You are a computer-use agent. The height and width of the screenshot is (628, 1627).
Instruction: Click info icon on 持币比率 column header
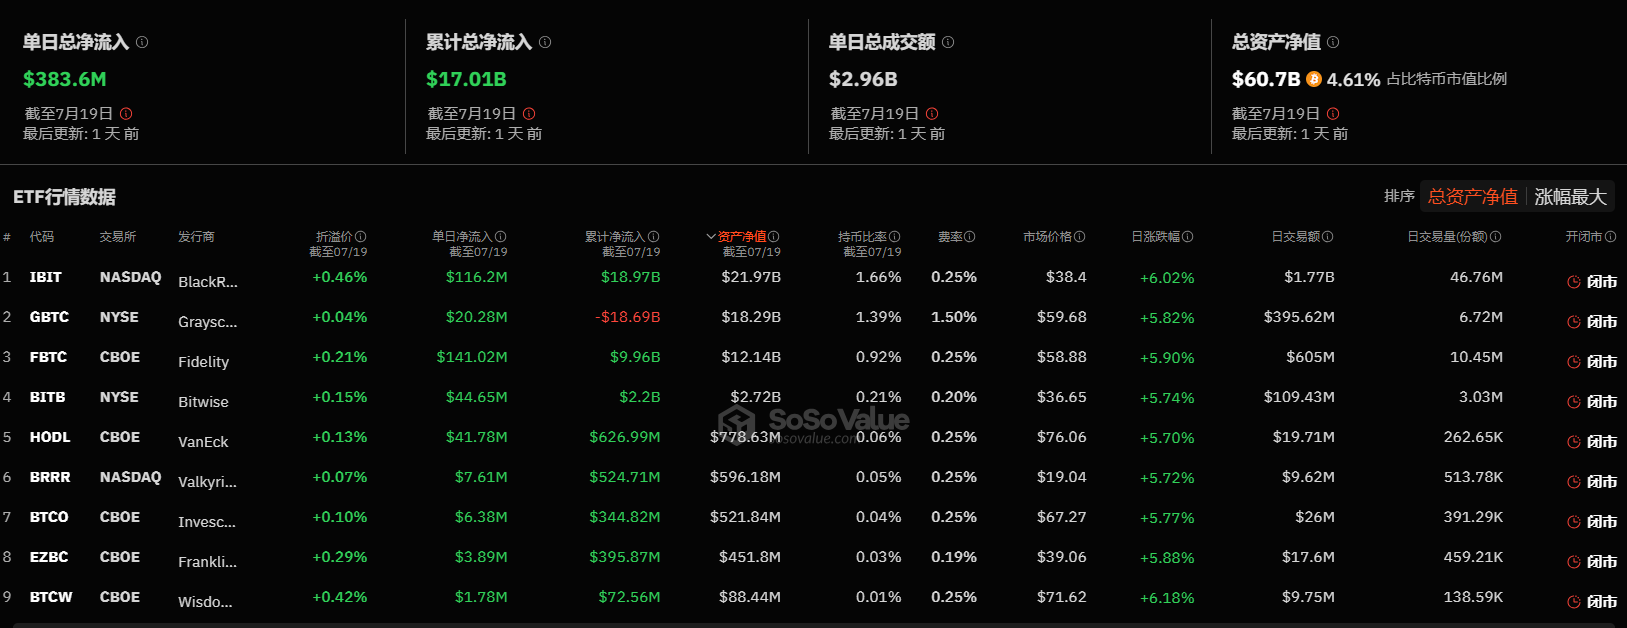coord(895,237)
